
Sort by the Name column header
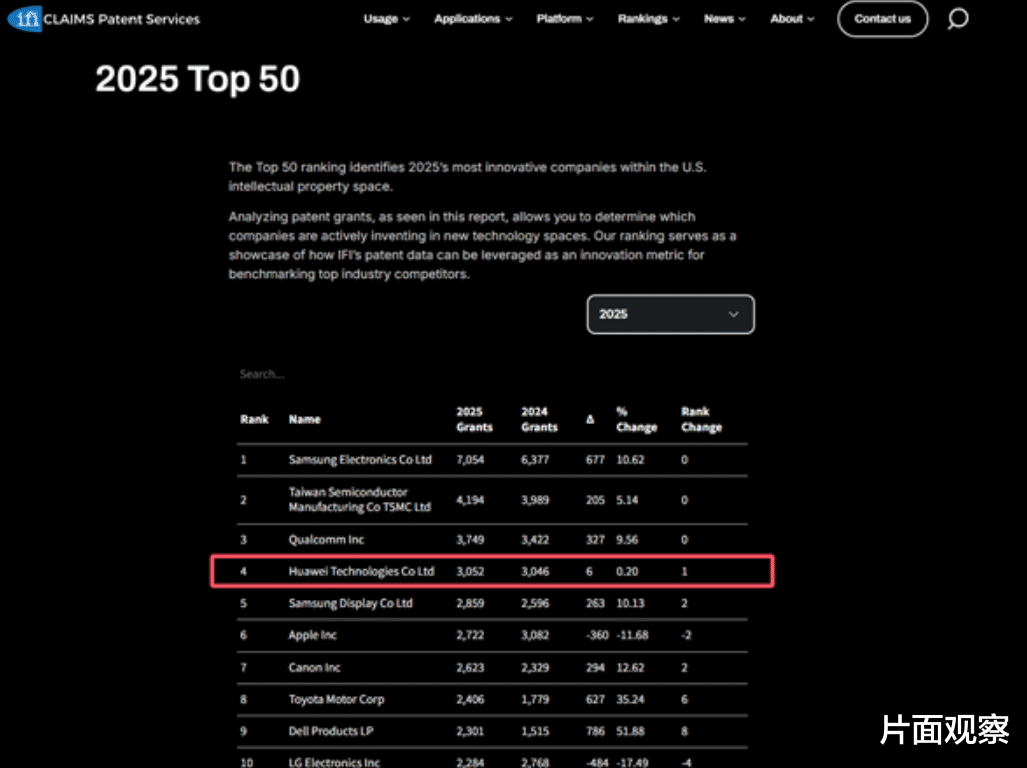305,419
